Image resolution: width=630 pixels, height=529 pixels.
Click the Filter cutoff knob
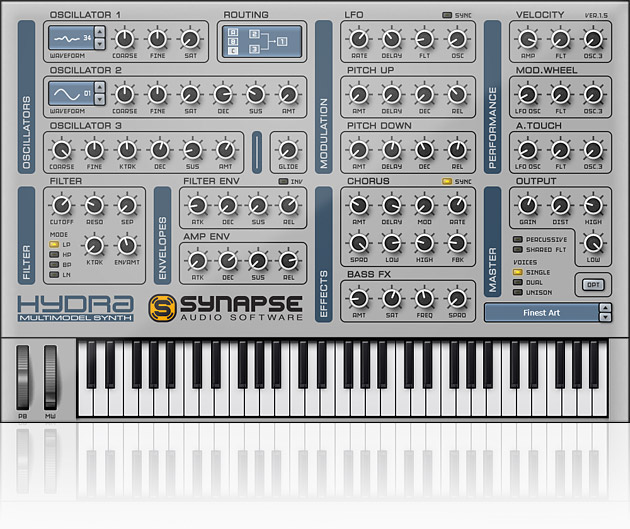(x=61, y=205)
